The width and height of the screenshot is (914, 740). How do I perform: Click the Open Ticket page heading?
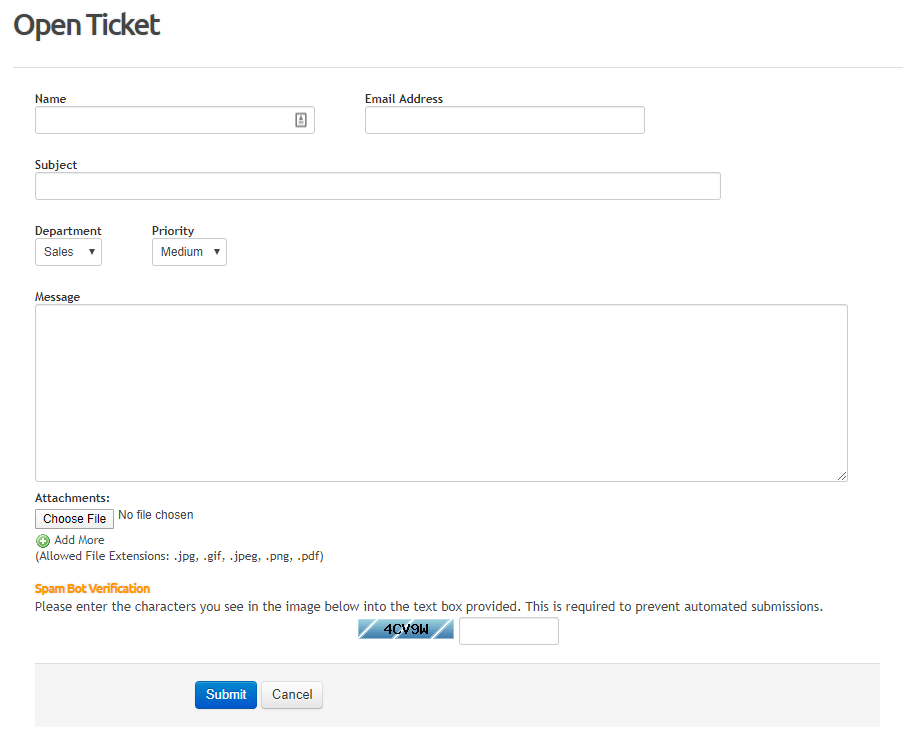point(87,25)
